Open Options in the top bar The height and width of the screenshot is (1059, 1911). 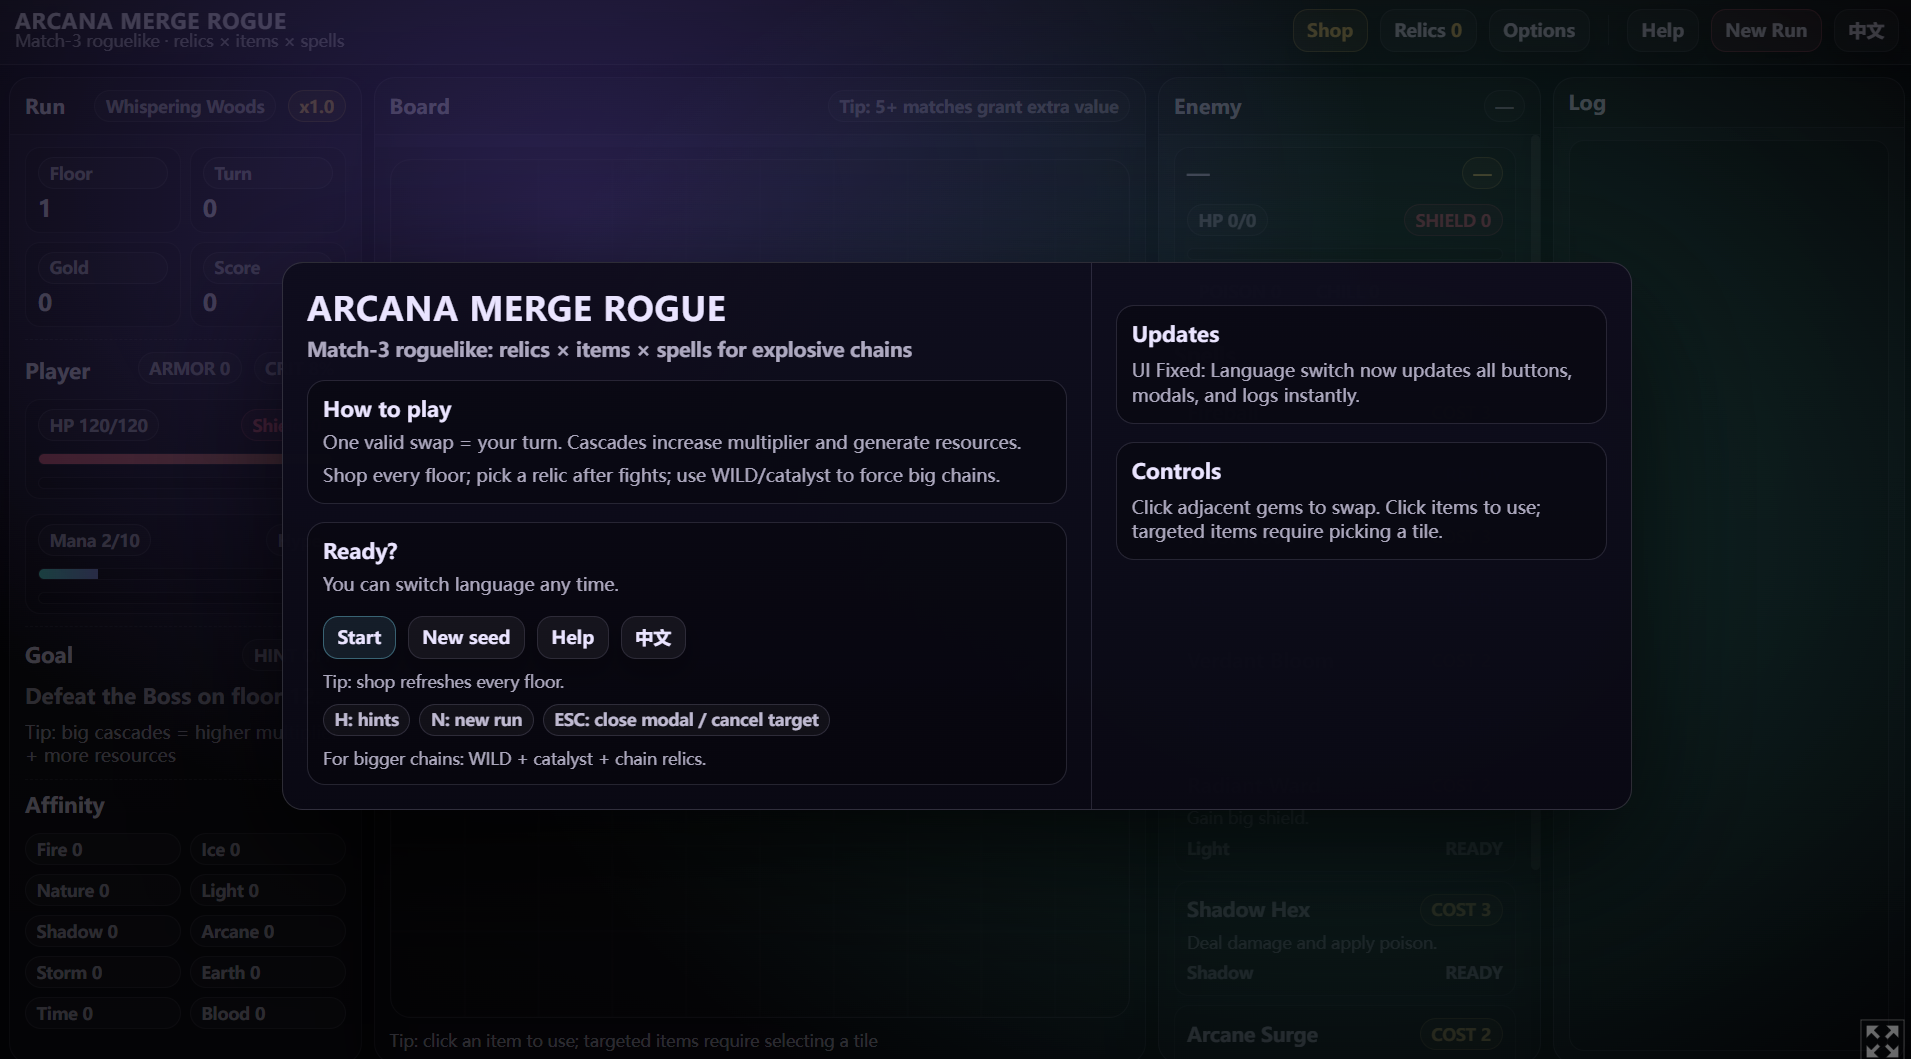coord(1538,30)
